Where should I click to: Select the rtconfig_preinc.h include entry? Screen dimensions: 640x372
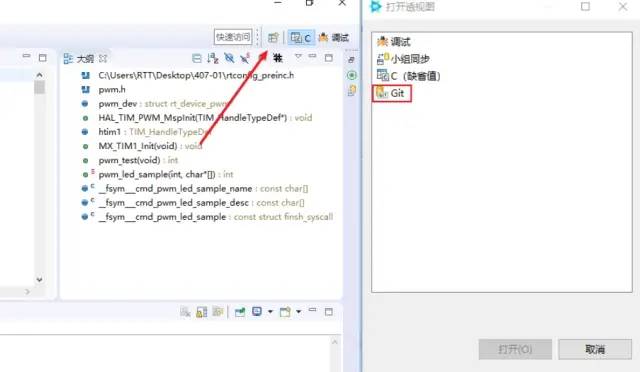pos(196,75)
